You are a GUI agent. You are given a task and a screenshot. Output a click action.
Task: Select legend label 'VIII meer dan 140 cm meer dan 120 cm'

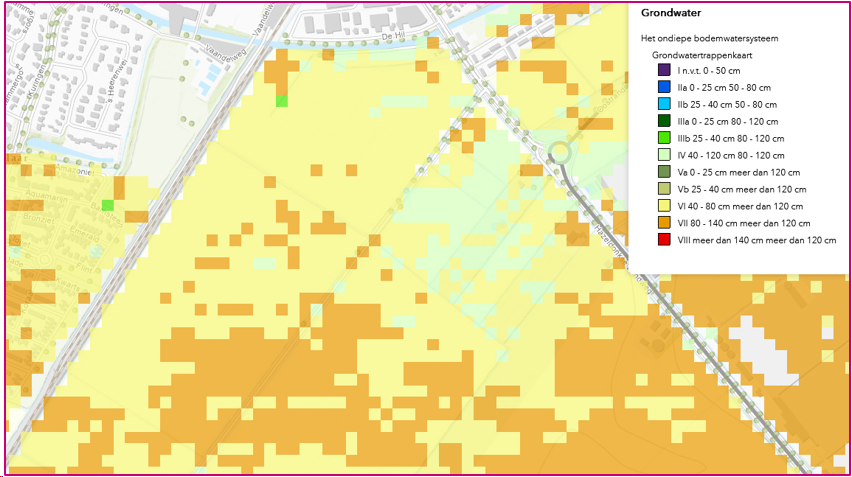(x=756, y=240)
